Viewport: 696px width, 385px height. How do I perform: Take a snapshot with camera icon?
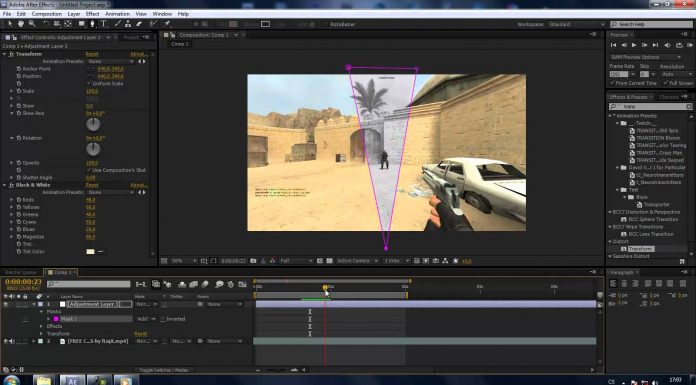(253, 261)
